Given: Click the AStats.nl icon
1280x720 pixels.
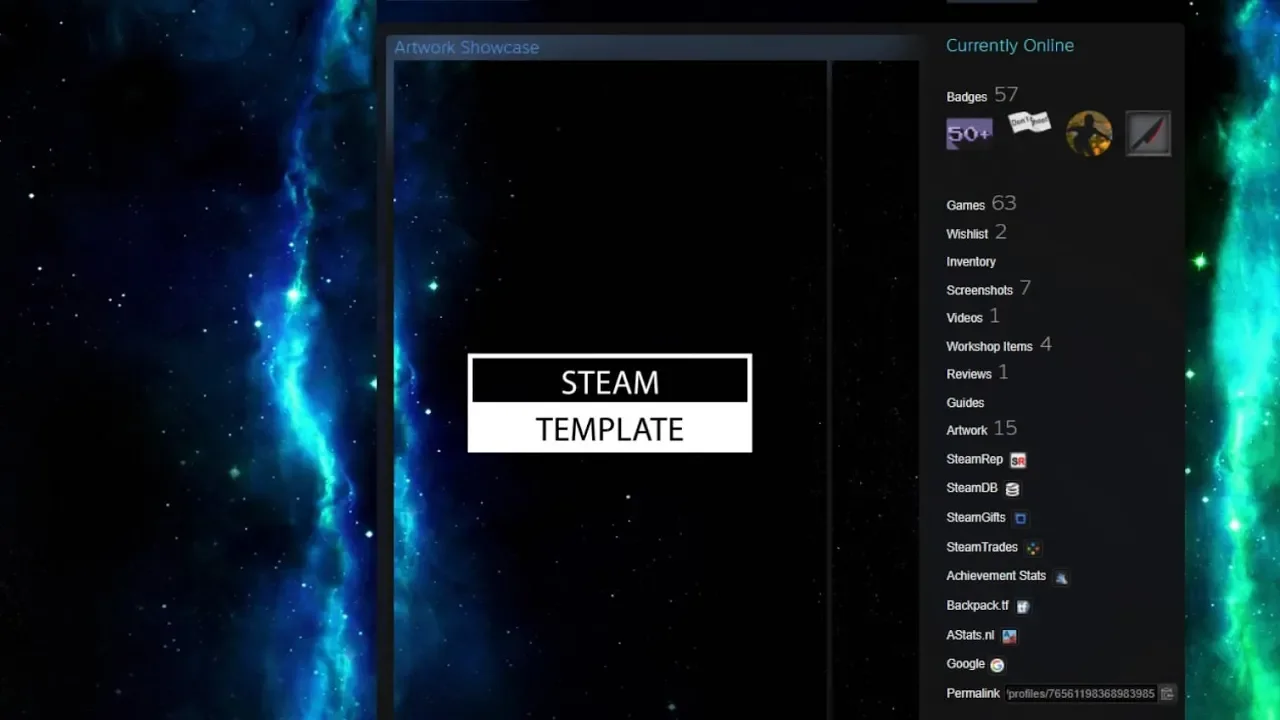Looking at the screenshot, I should pyautogui.click(x=1009, y=636).
